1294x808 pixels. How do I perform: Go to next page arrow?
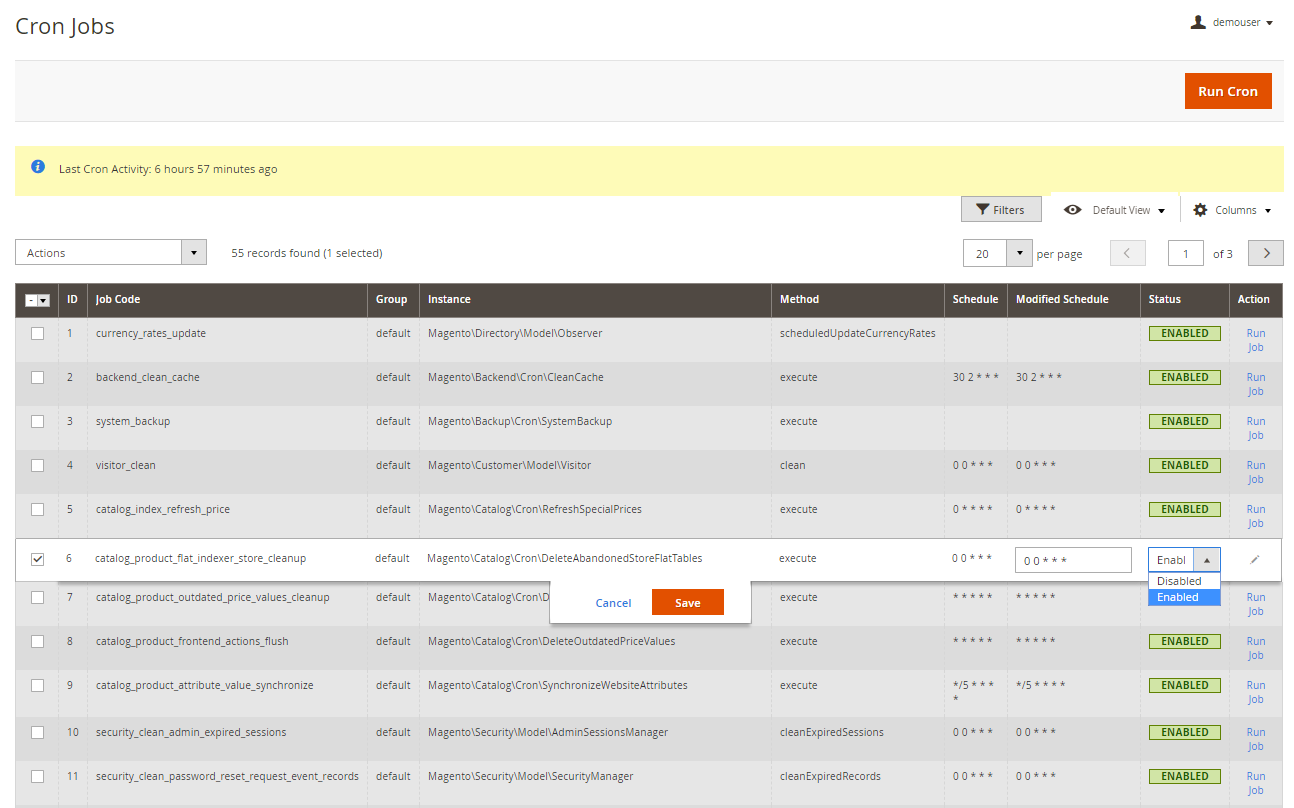pyautogui.click(x=1266, y=254)
